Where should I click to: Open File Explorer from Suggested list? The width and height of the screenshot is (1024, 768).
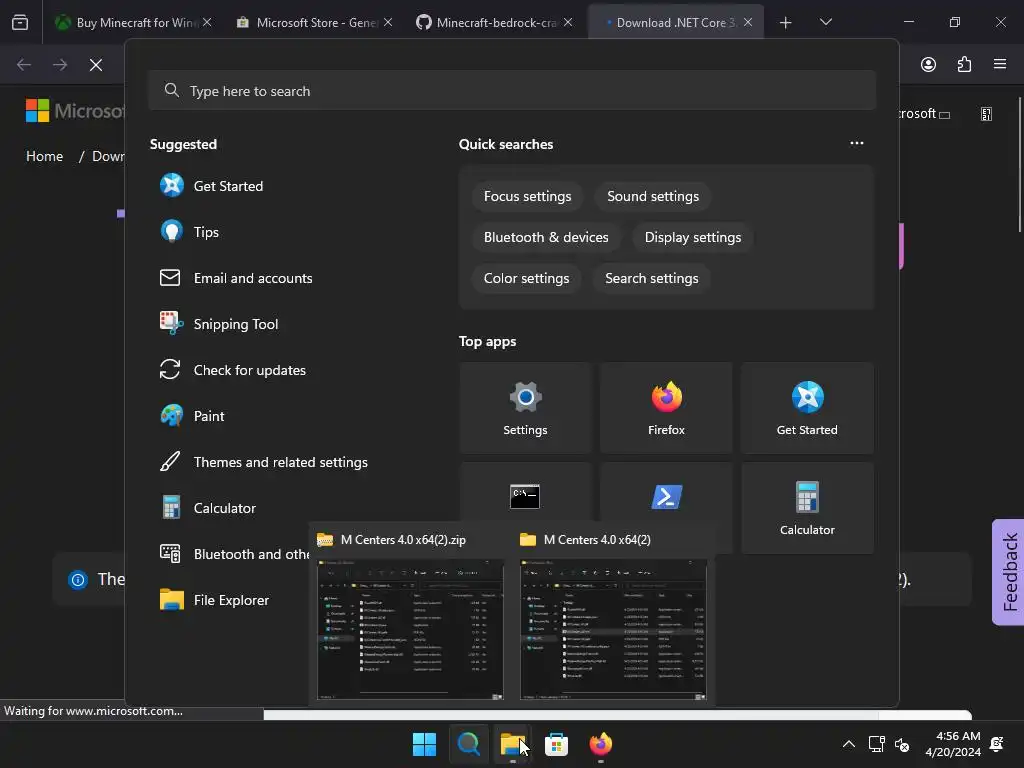214,600
